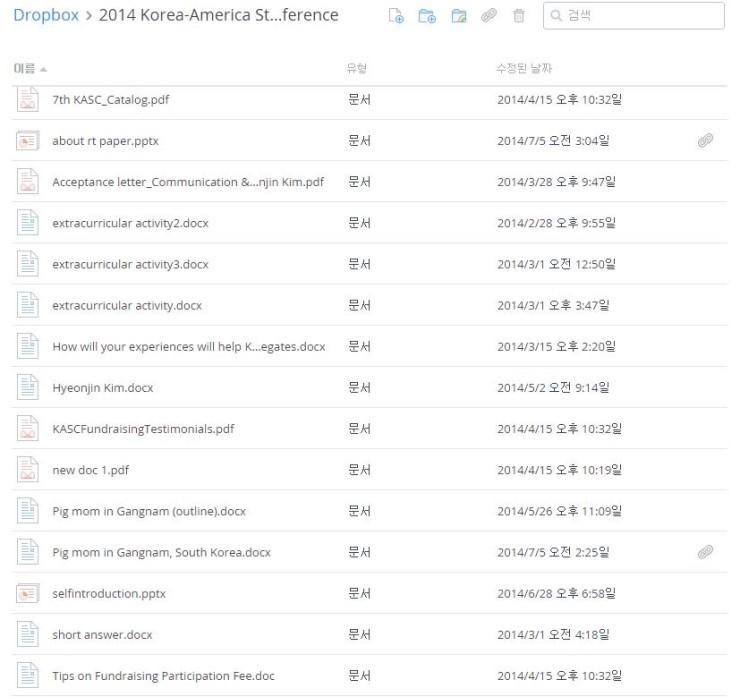Click the trash deleted files icon

[x=519, y=16]
